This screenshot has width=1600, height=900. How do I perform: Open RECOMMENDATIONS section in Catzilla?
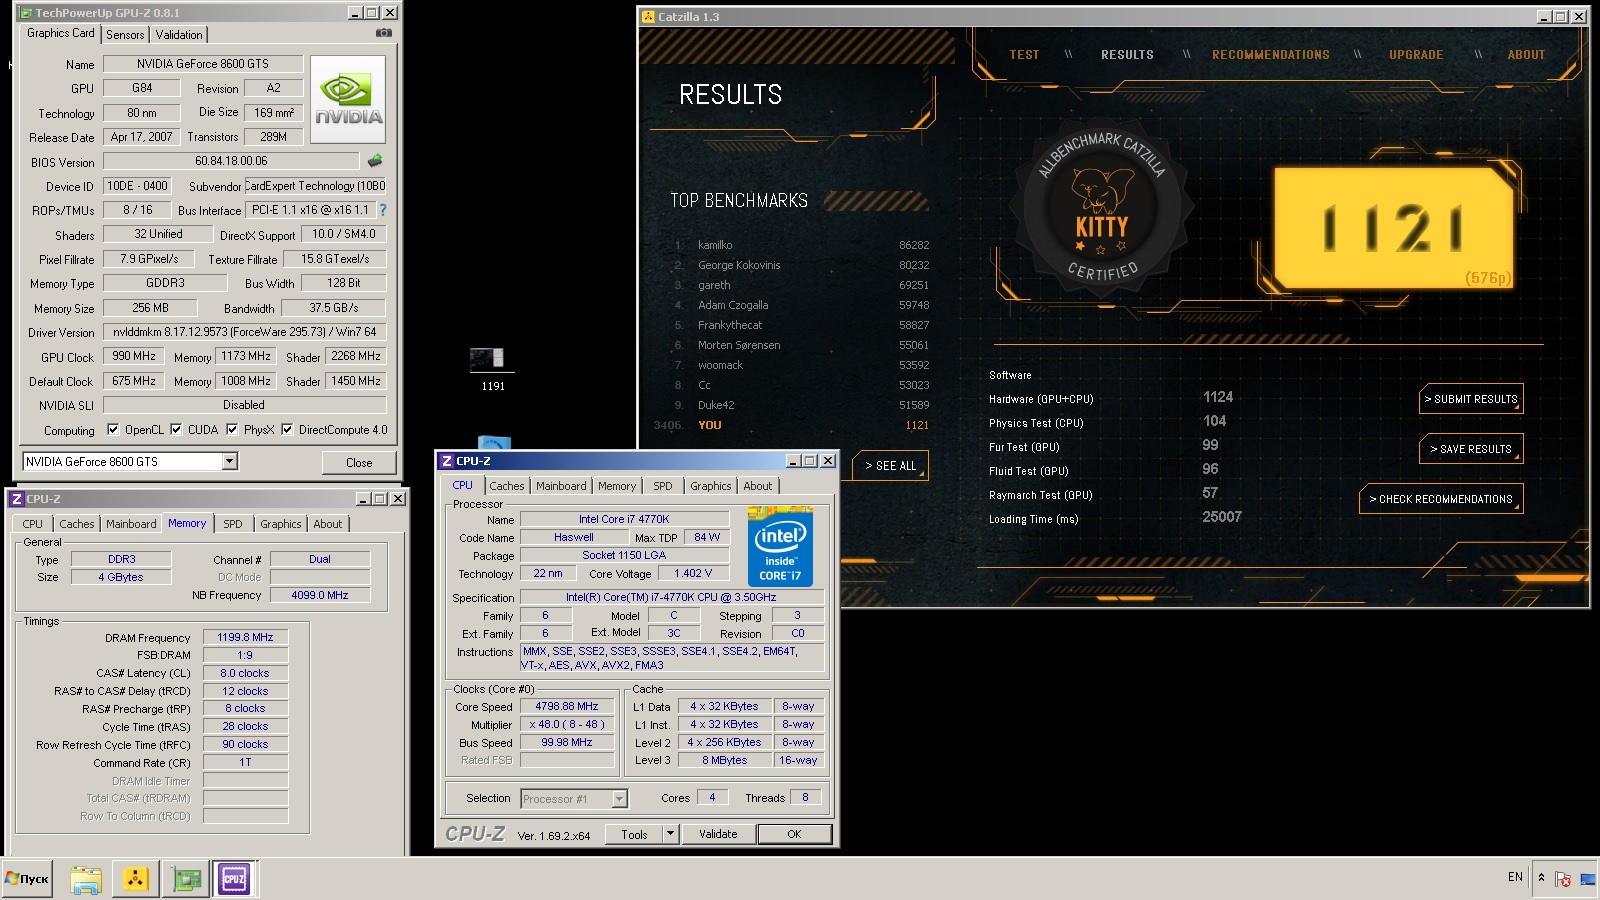(x=1271, y=55)
